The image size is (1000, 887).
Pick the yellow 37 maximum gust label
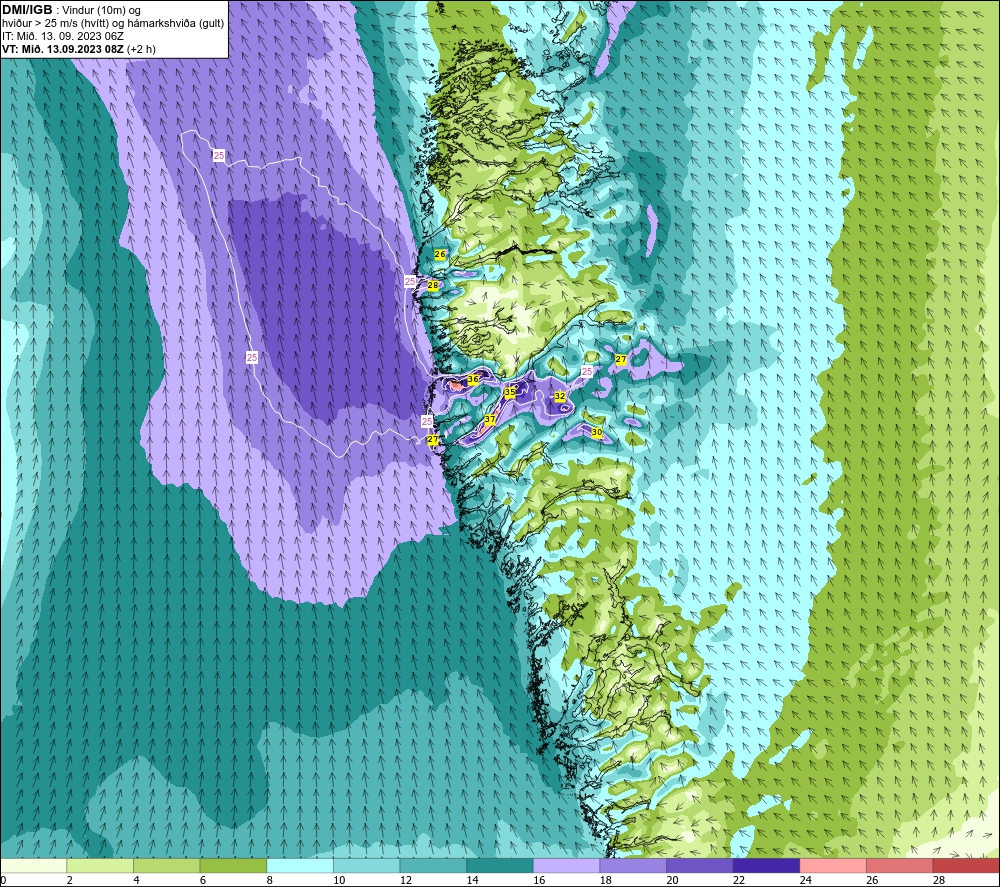coord(490,420)
